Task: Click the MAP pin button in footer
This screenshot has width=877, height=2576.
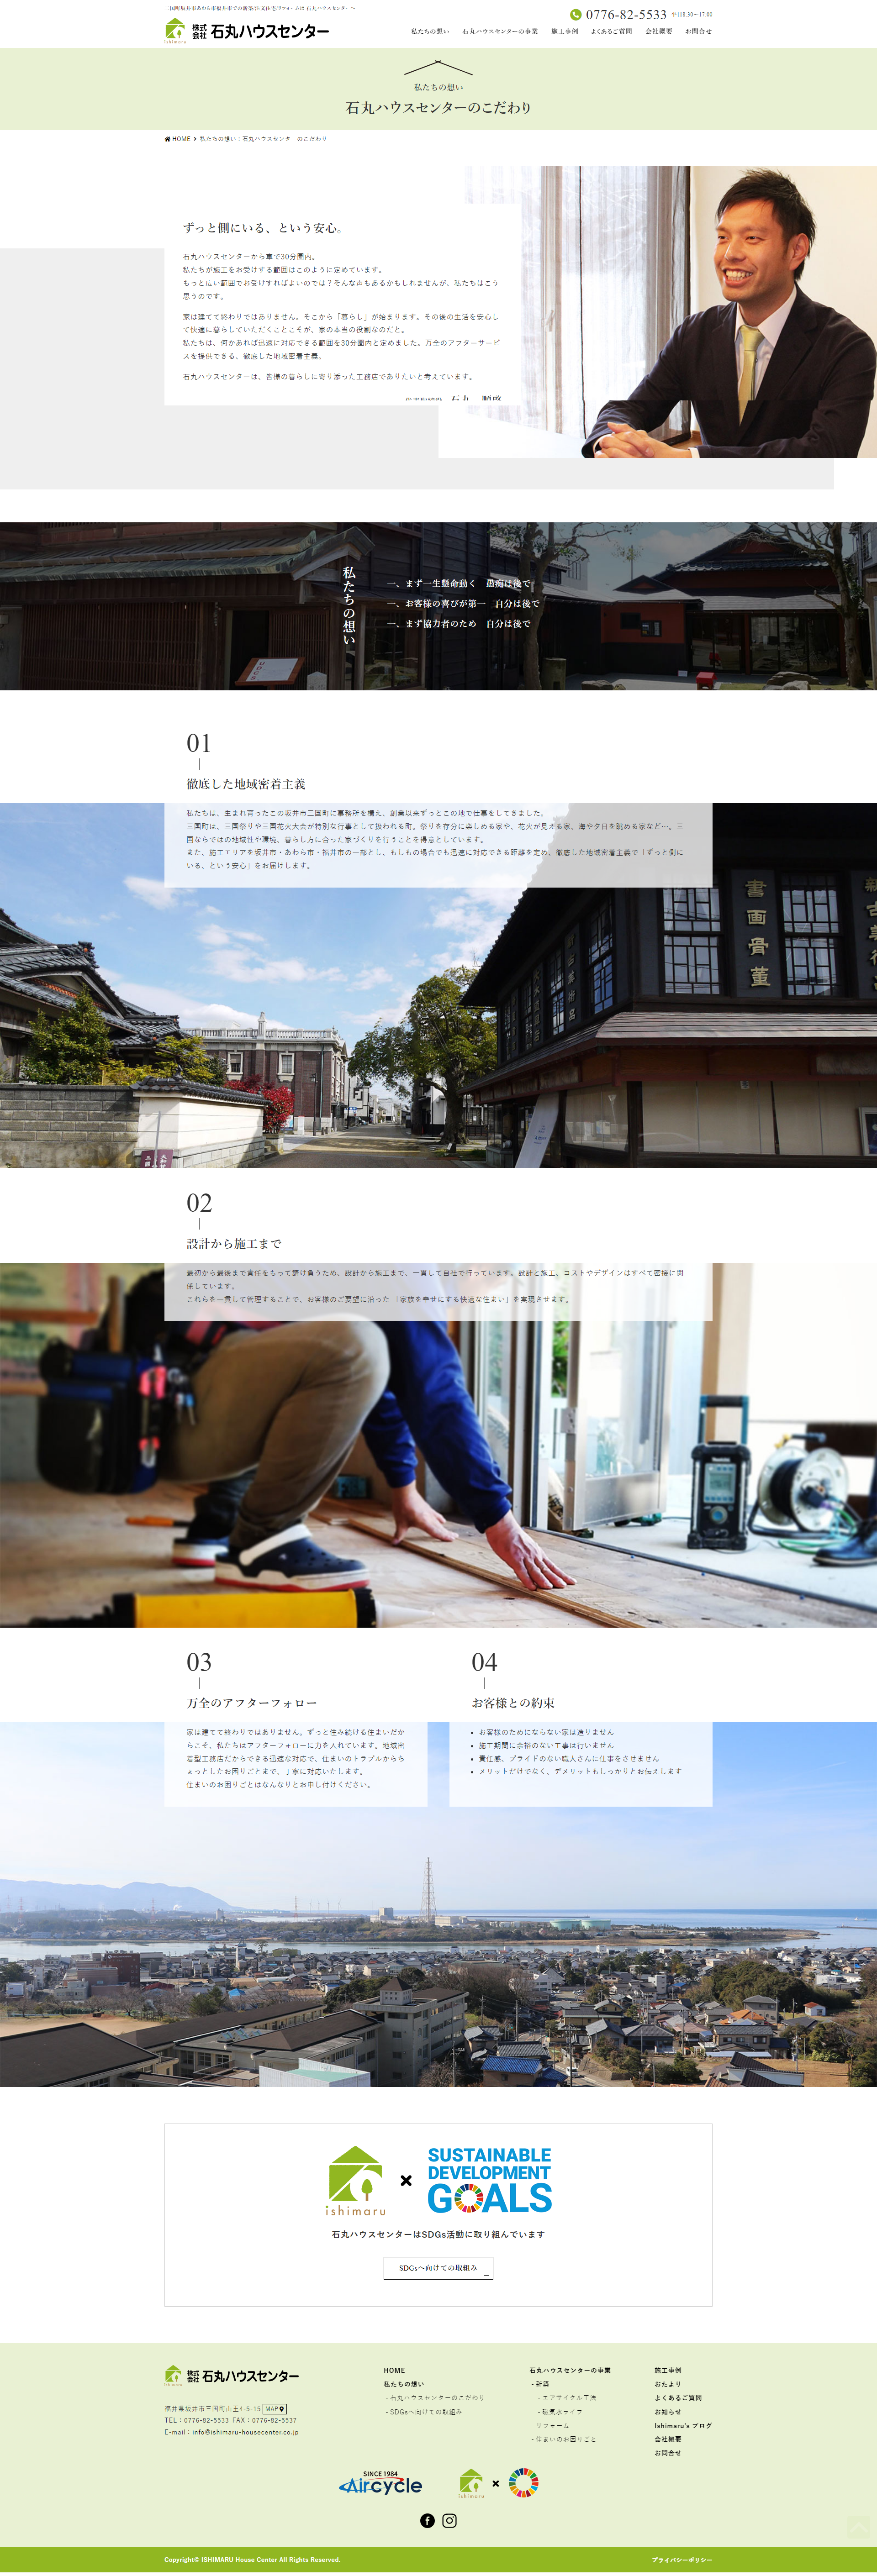Action: point(275,2408)
